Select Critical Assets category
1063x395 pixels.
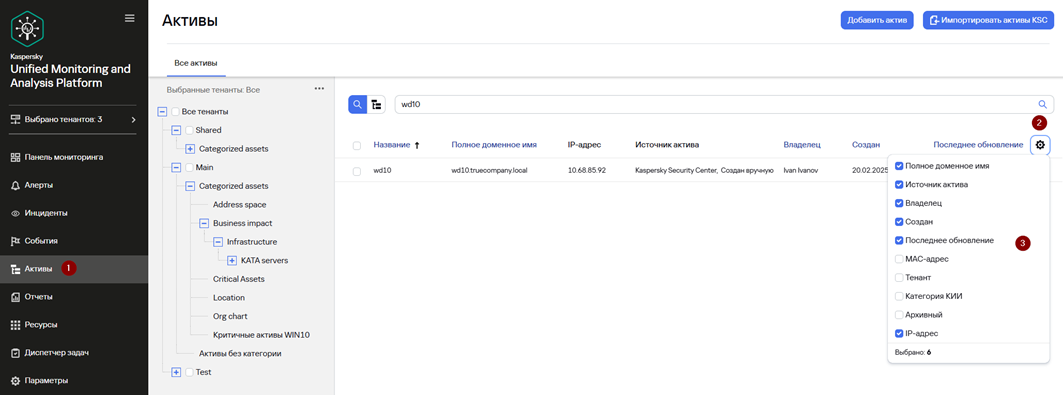pyautogui.click(x=239, y=279)
